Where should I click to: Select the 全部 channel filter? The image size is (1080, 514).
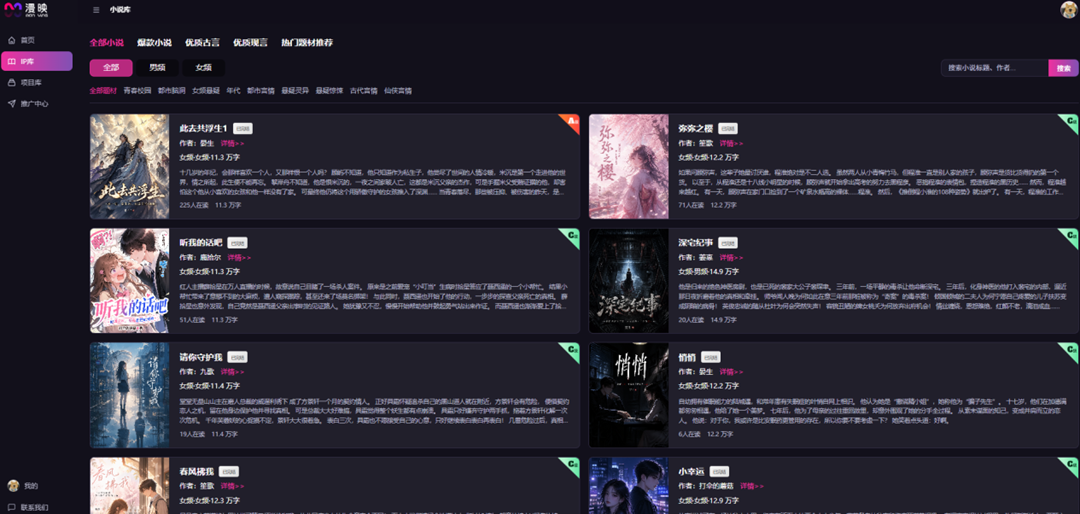[x=111, y=68]
